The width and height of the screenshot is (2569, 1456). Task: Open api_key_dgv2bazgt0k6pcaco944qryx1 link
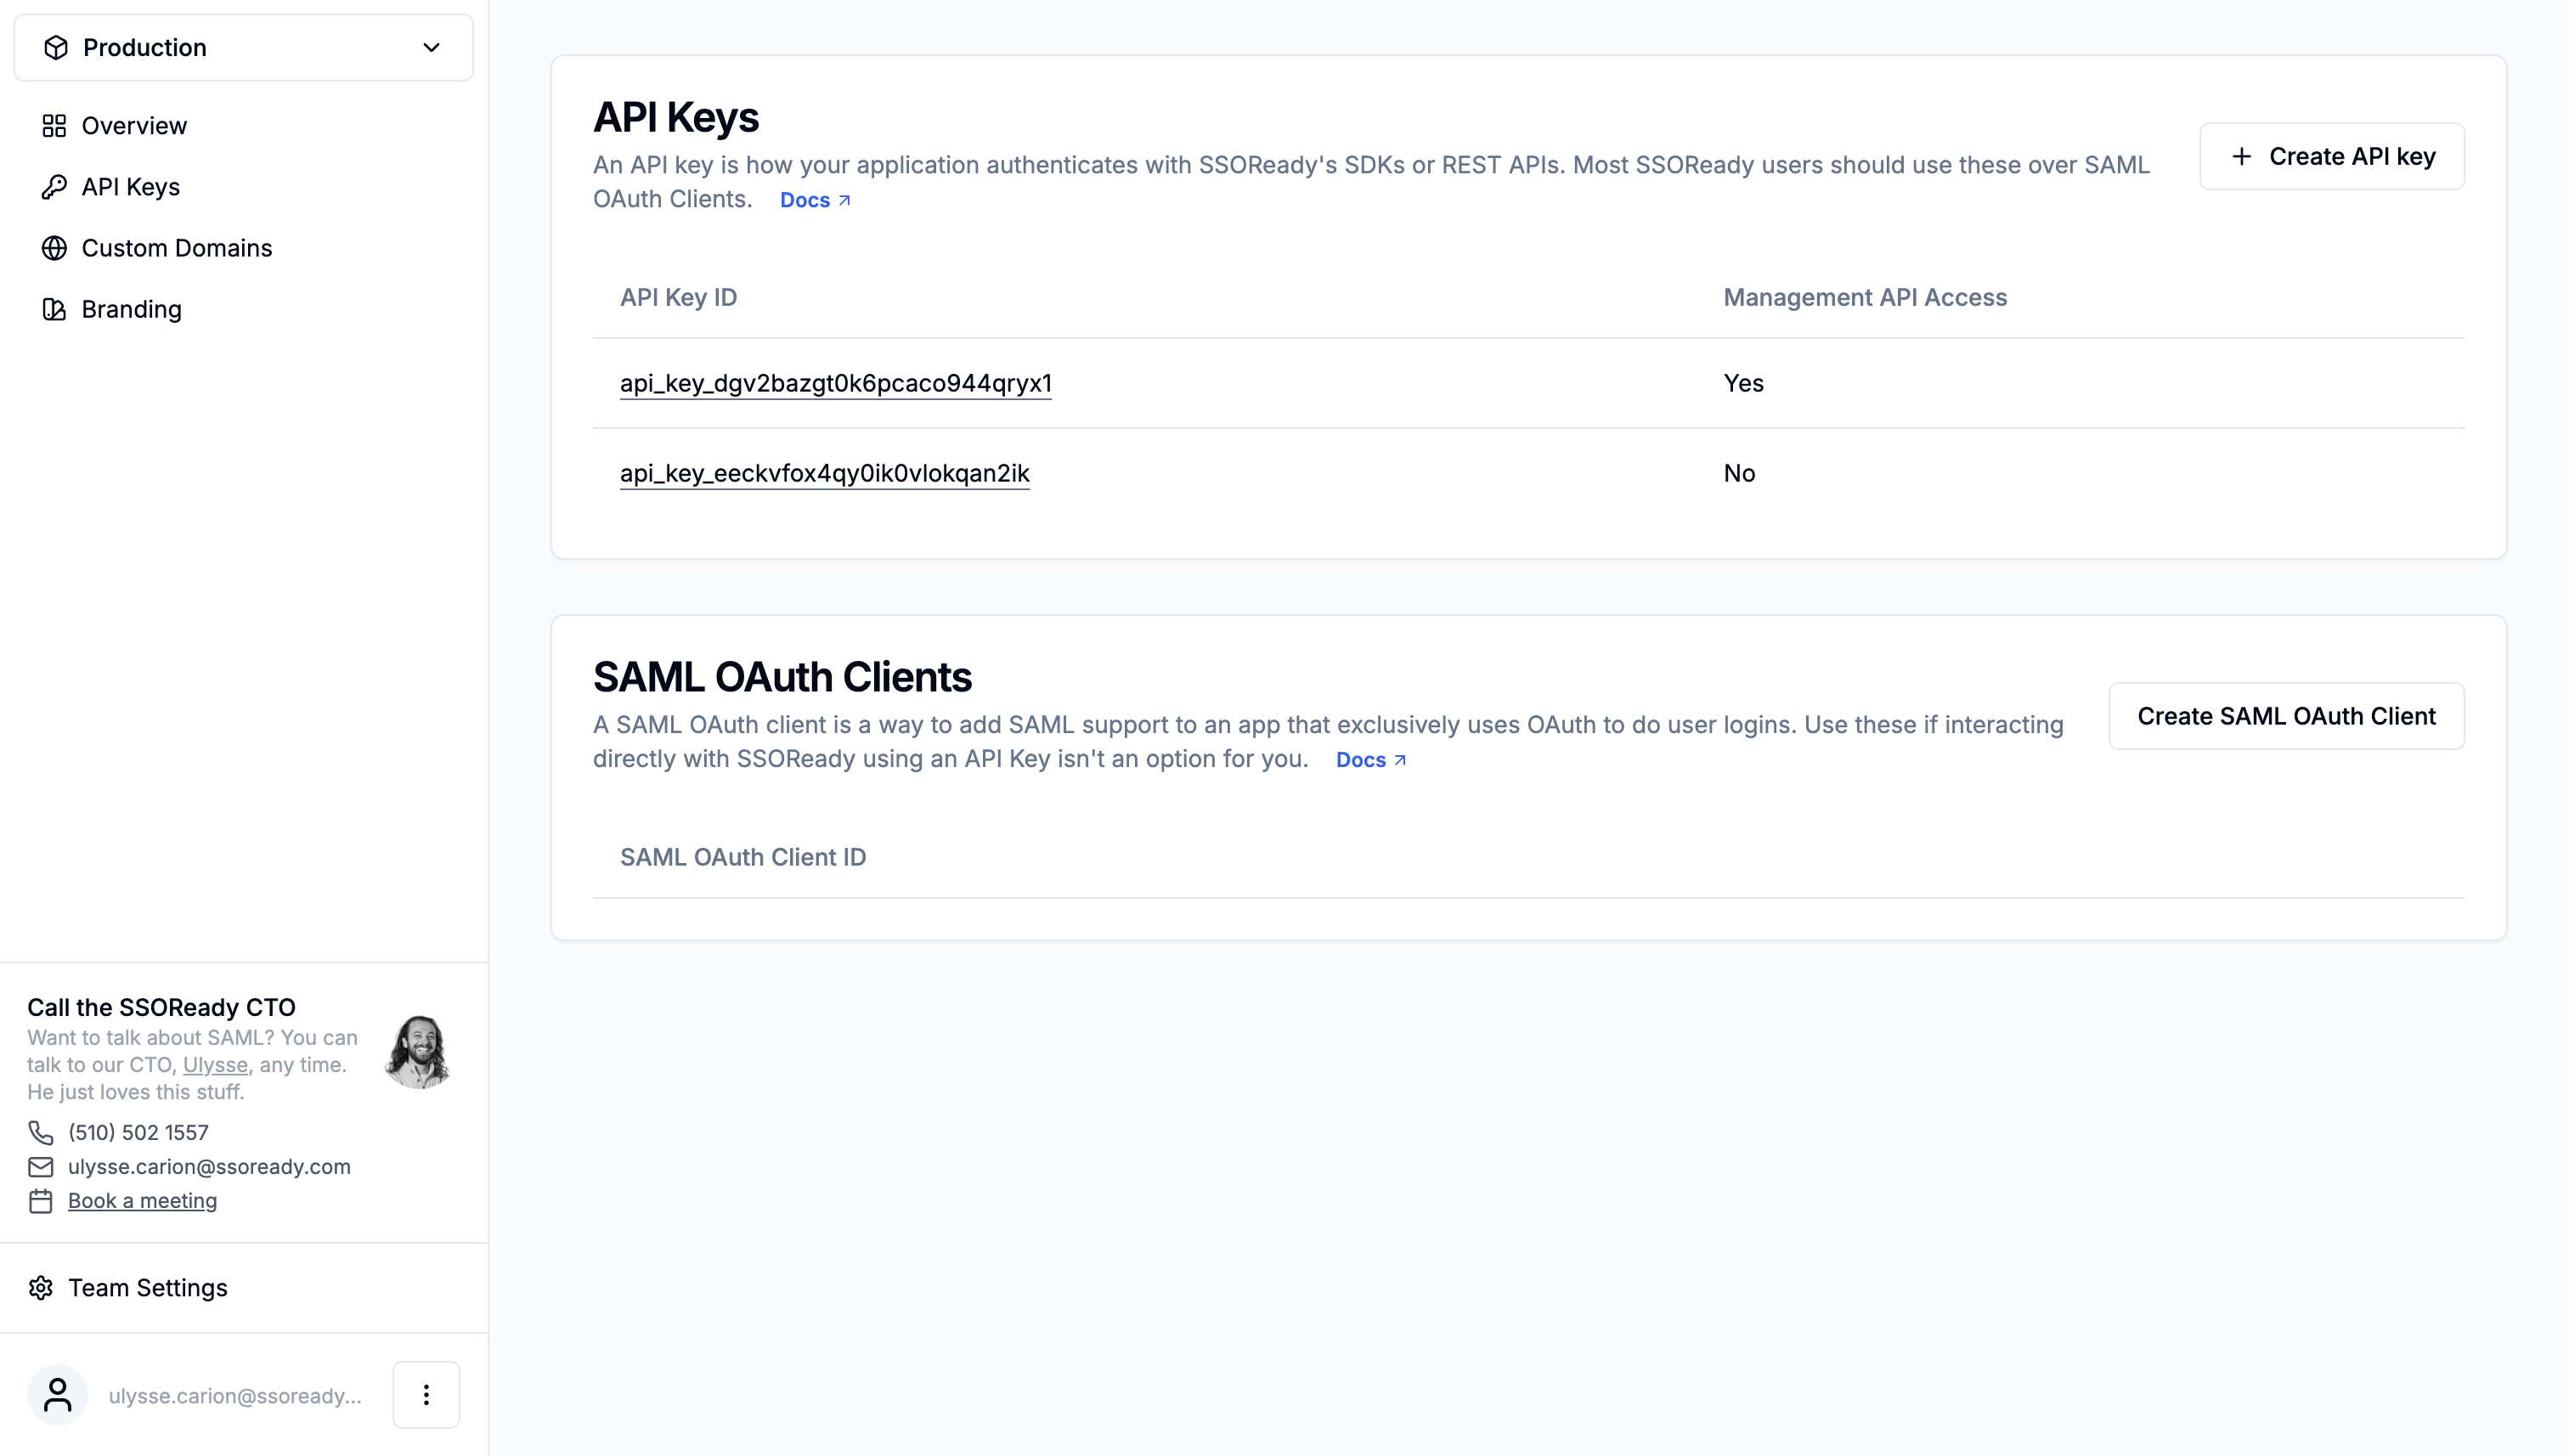[x=836, y=383]
